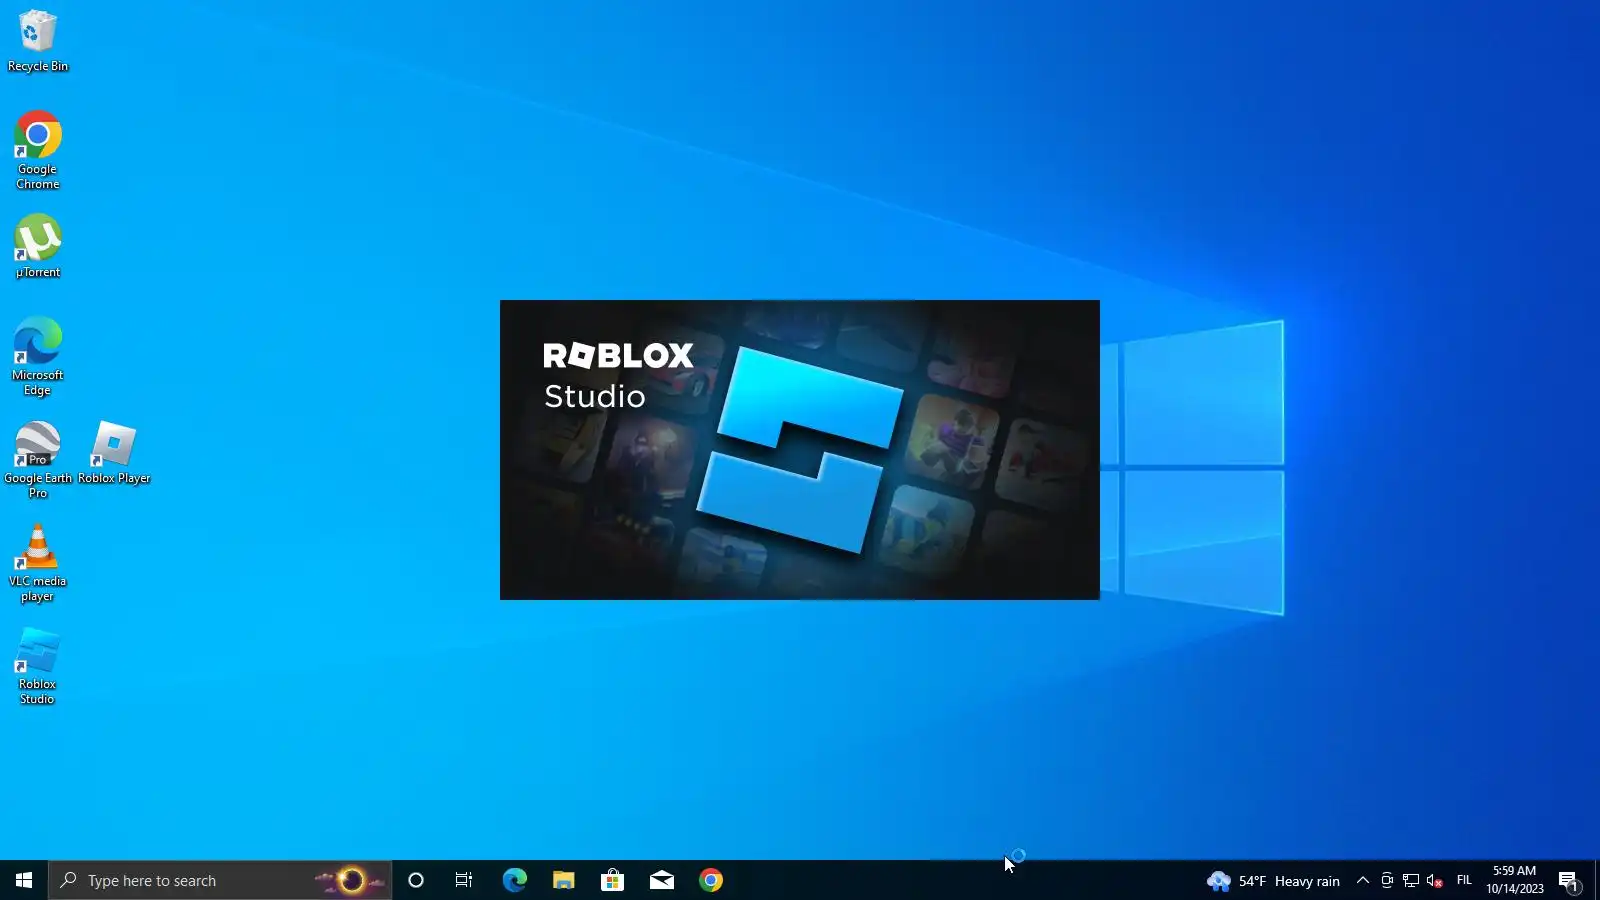Open the Windows Start menu

pyautogui.click(x=24, y=880)
